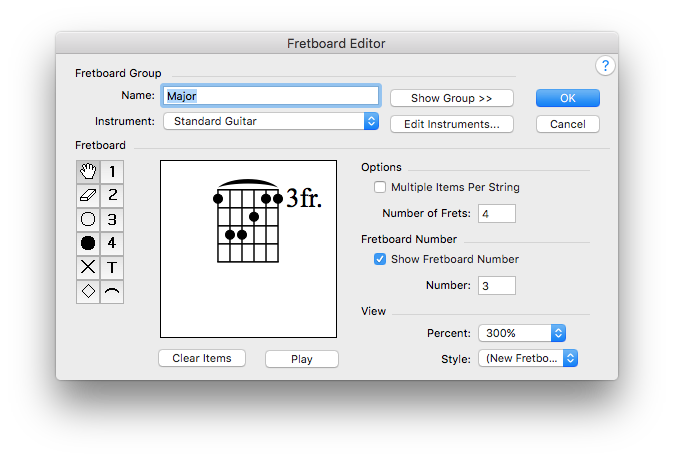Viewport: 674px width, 460px height.
Task: Select the barre arc tool
Action: point(112,291)
